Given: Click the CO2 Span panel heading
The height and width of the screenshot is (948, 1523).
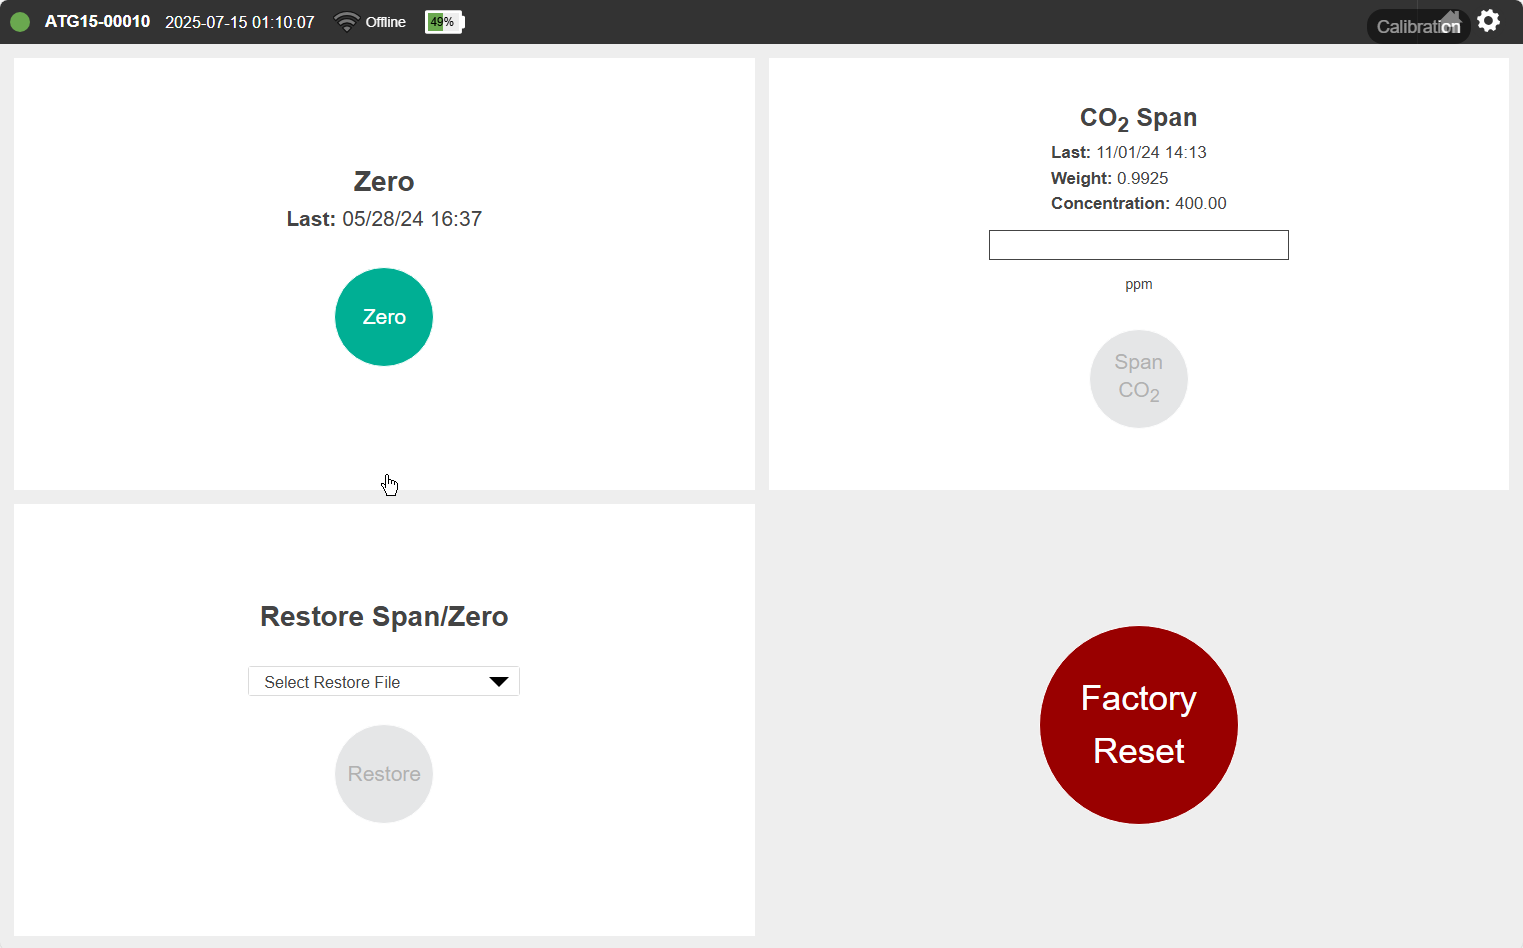Looking at the screenshot, I should coord(1138,118).
